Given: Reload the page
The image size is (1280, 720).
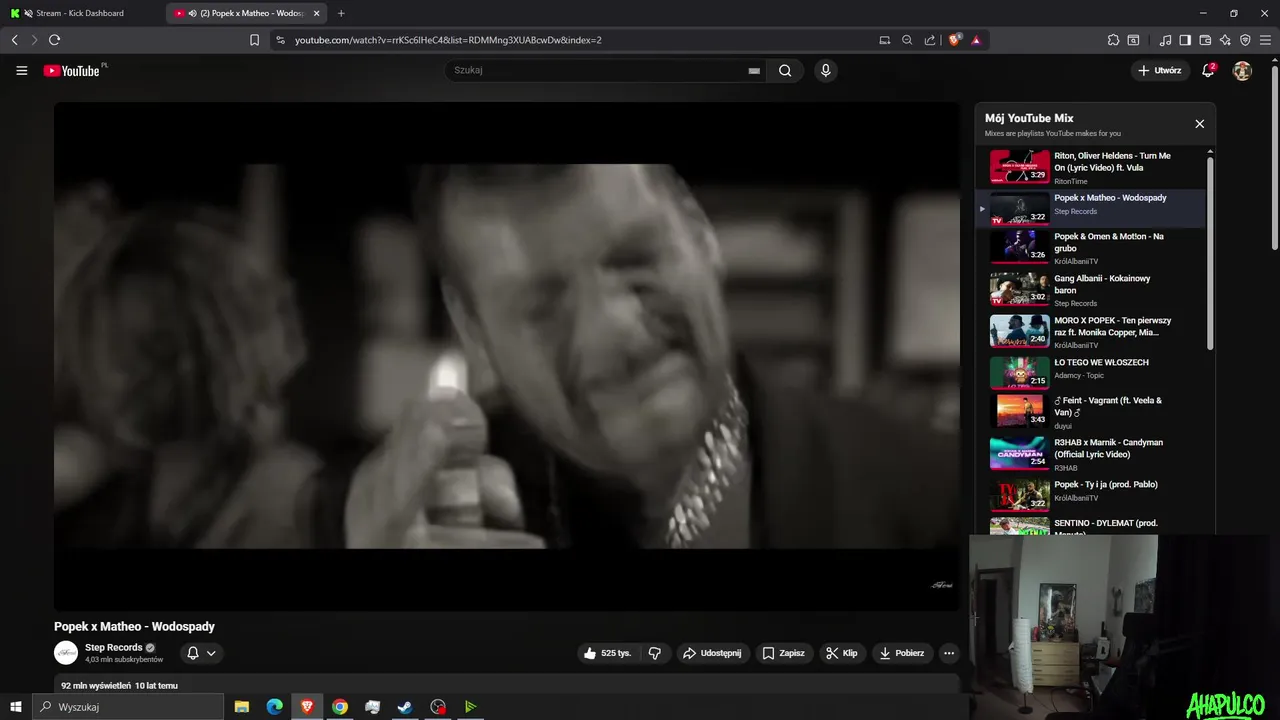Looking at the screenshot, I should (x=54, y=40).
